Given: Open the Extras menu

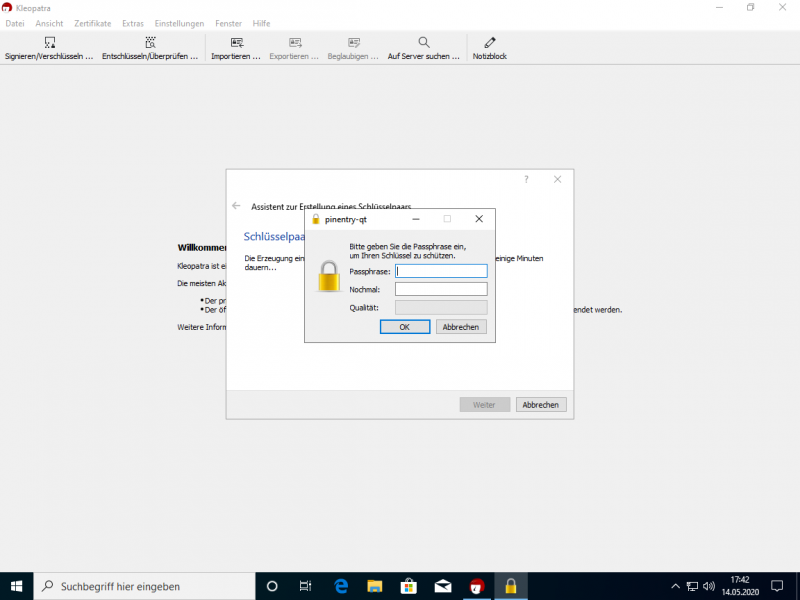Looking at the screenshot, I should (x=132, y=23).
